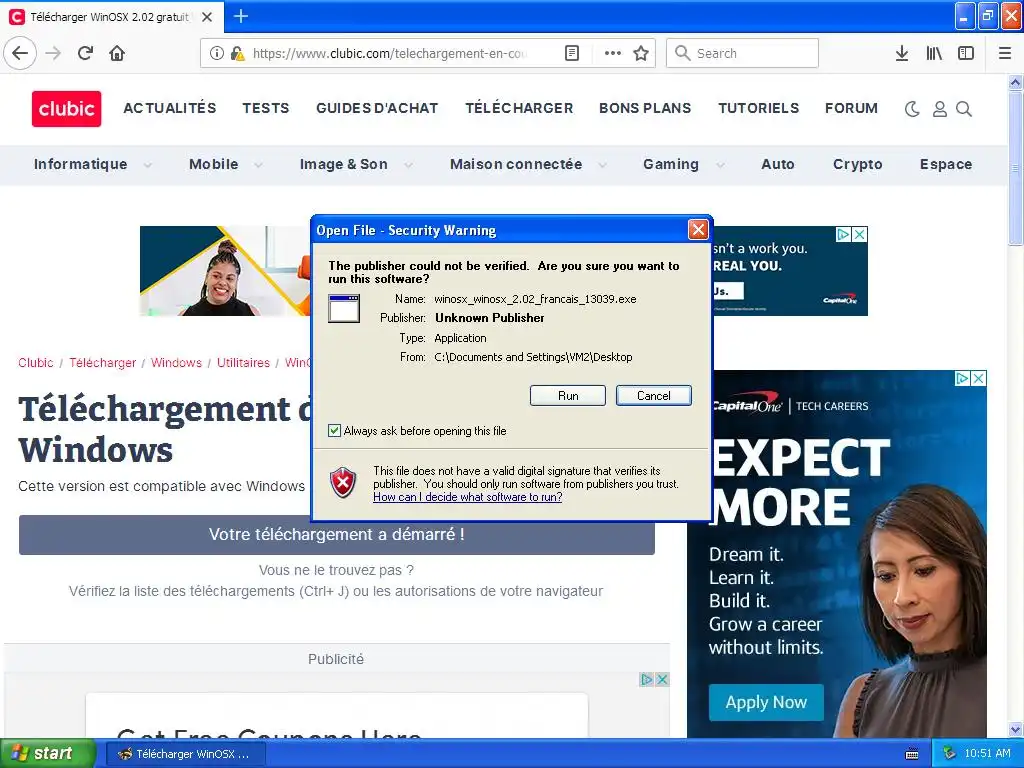
Task: Open the FORUM menu item
Action: pyautogui.click(x=852, y=108)
